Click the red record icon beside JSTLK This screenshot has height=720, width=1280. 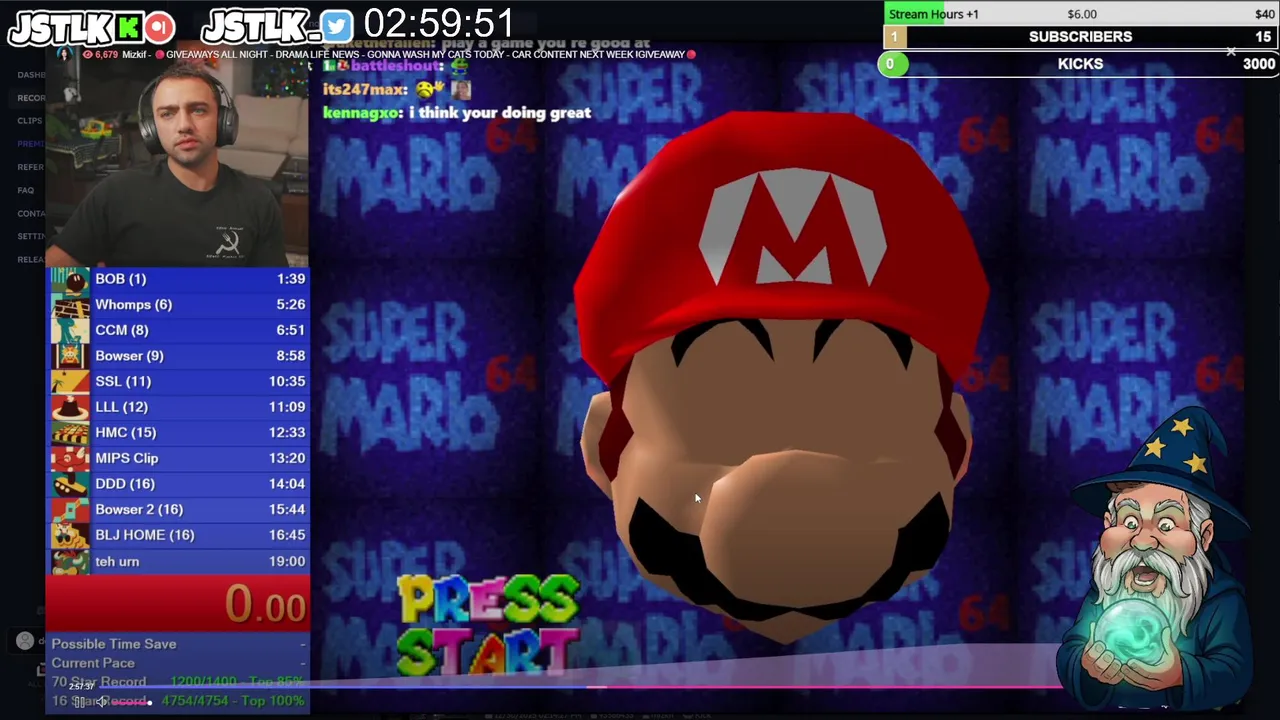159,27
